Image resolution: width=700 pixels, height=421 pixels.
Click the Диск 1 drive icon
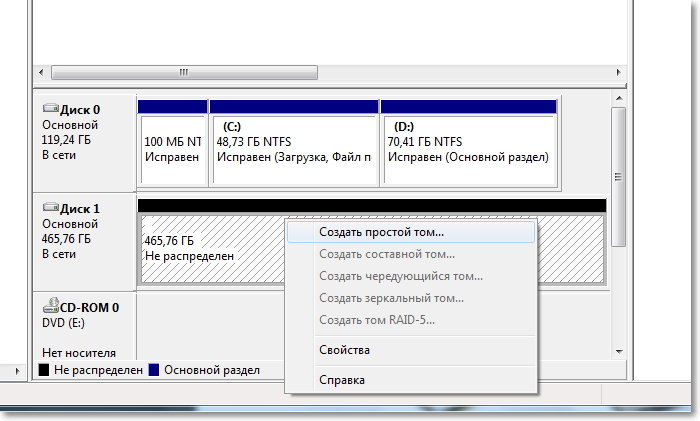pyautogui.click(x=50, y=208)
